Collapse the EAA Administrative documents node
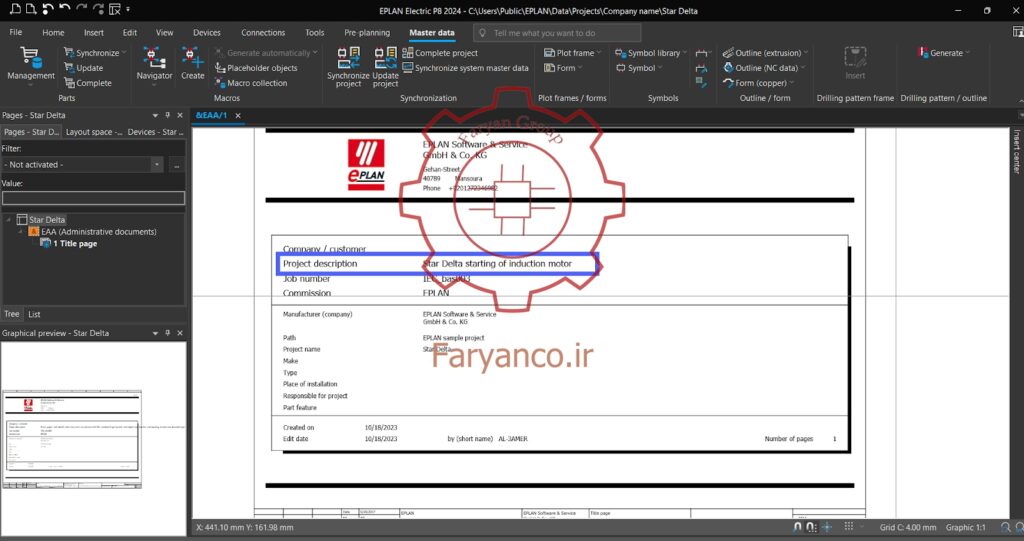1024x541 pixels. pyautogui.click(x=21, y=231)
